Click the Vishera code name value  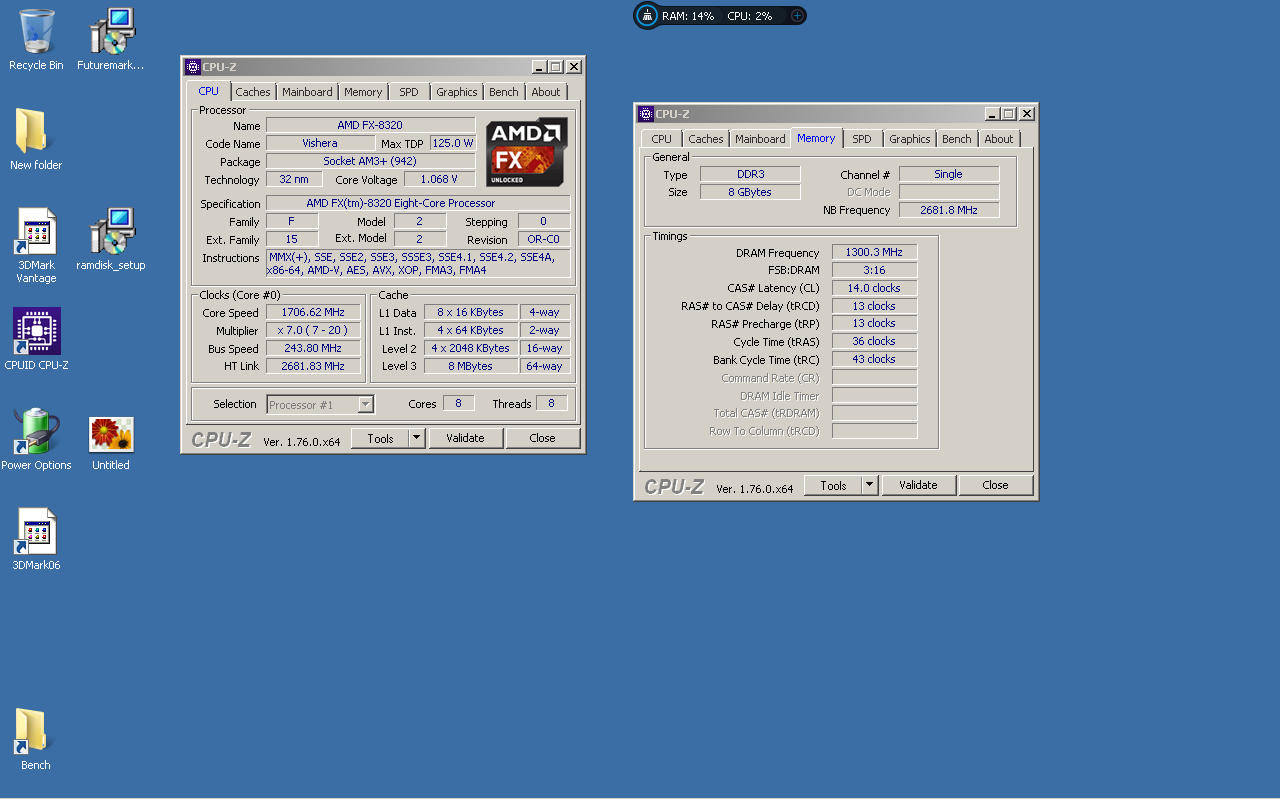click(x=320, y=143)
